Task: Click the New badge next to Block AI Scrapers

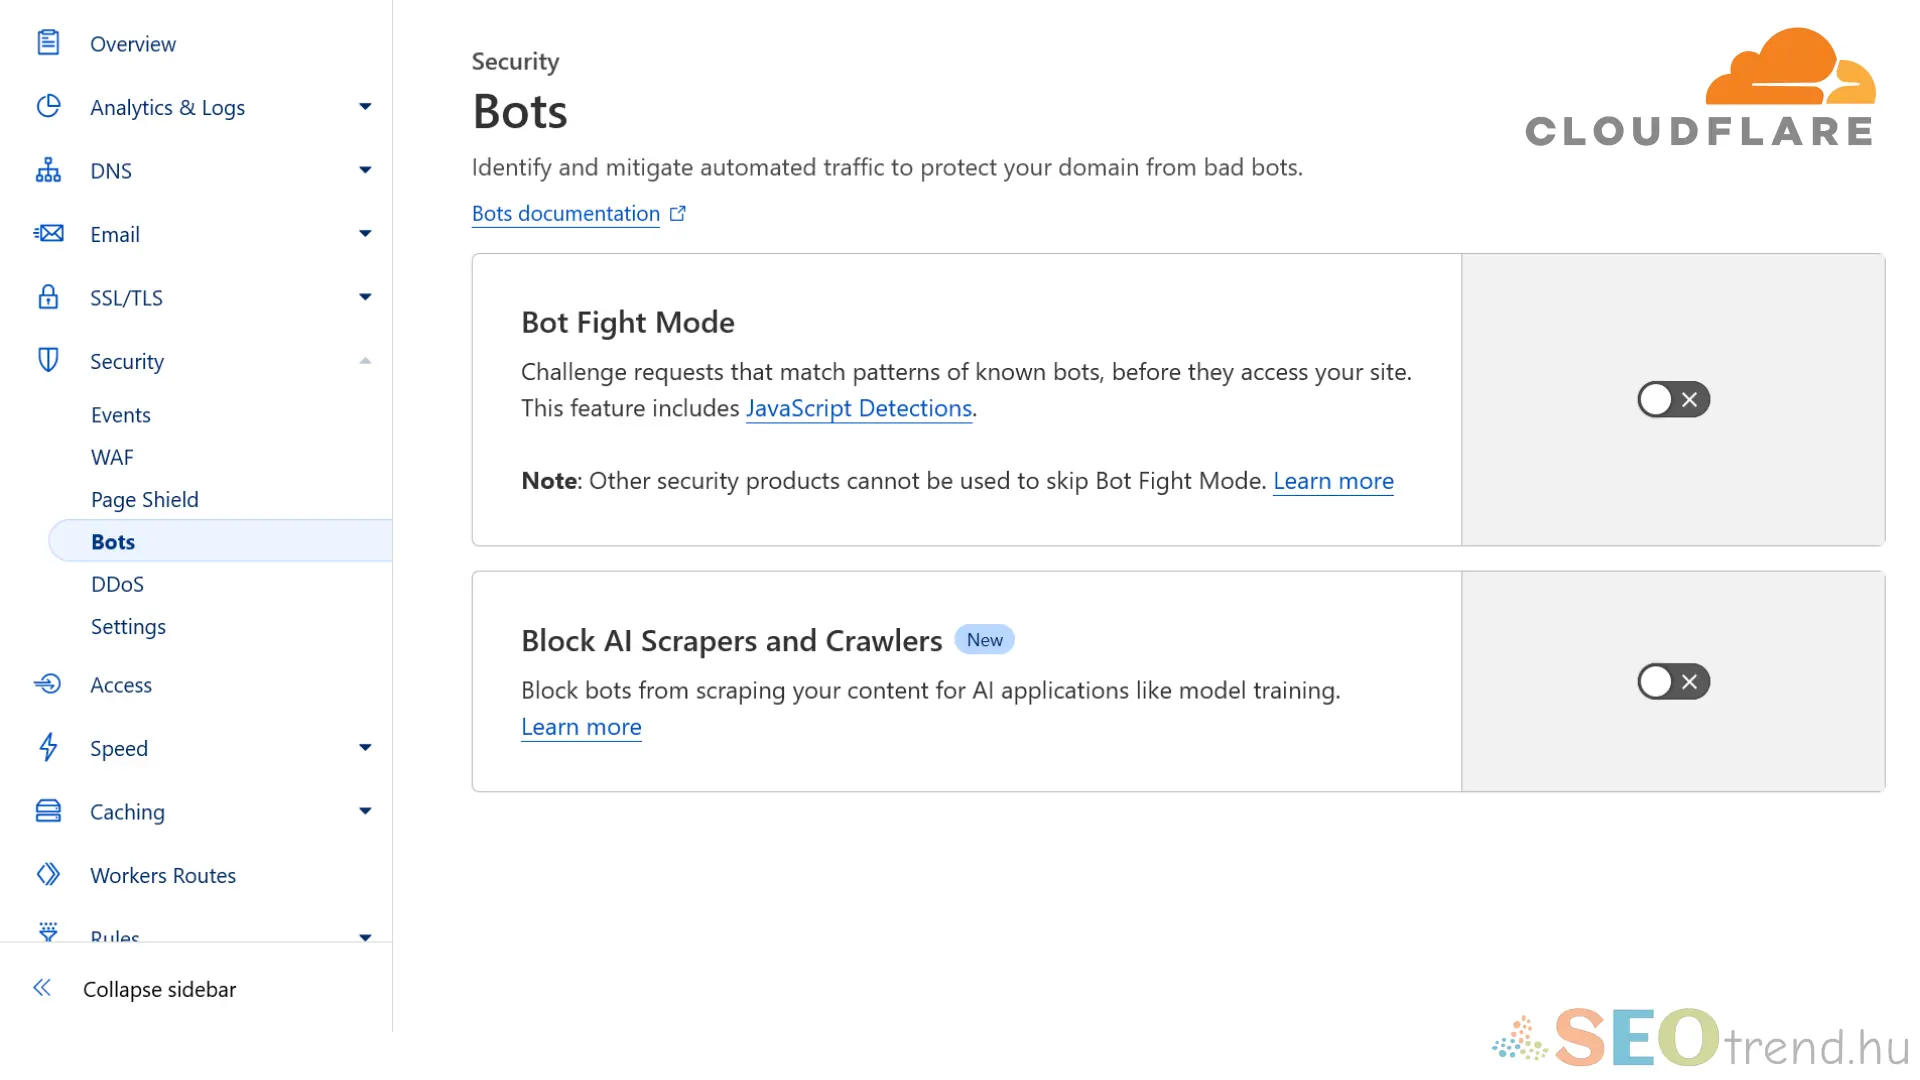Action: click(984, 640)
